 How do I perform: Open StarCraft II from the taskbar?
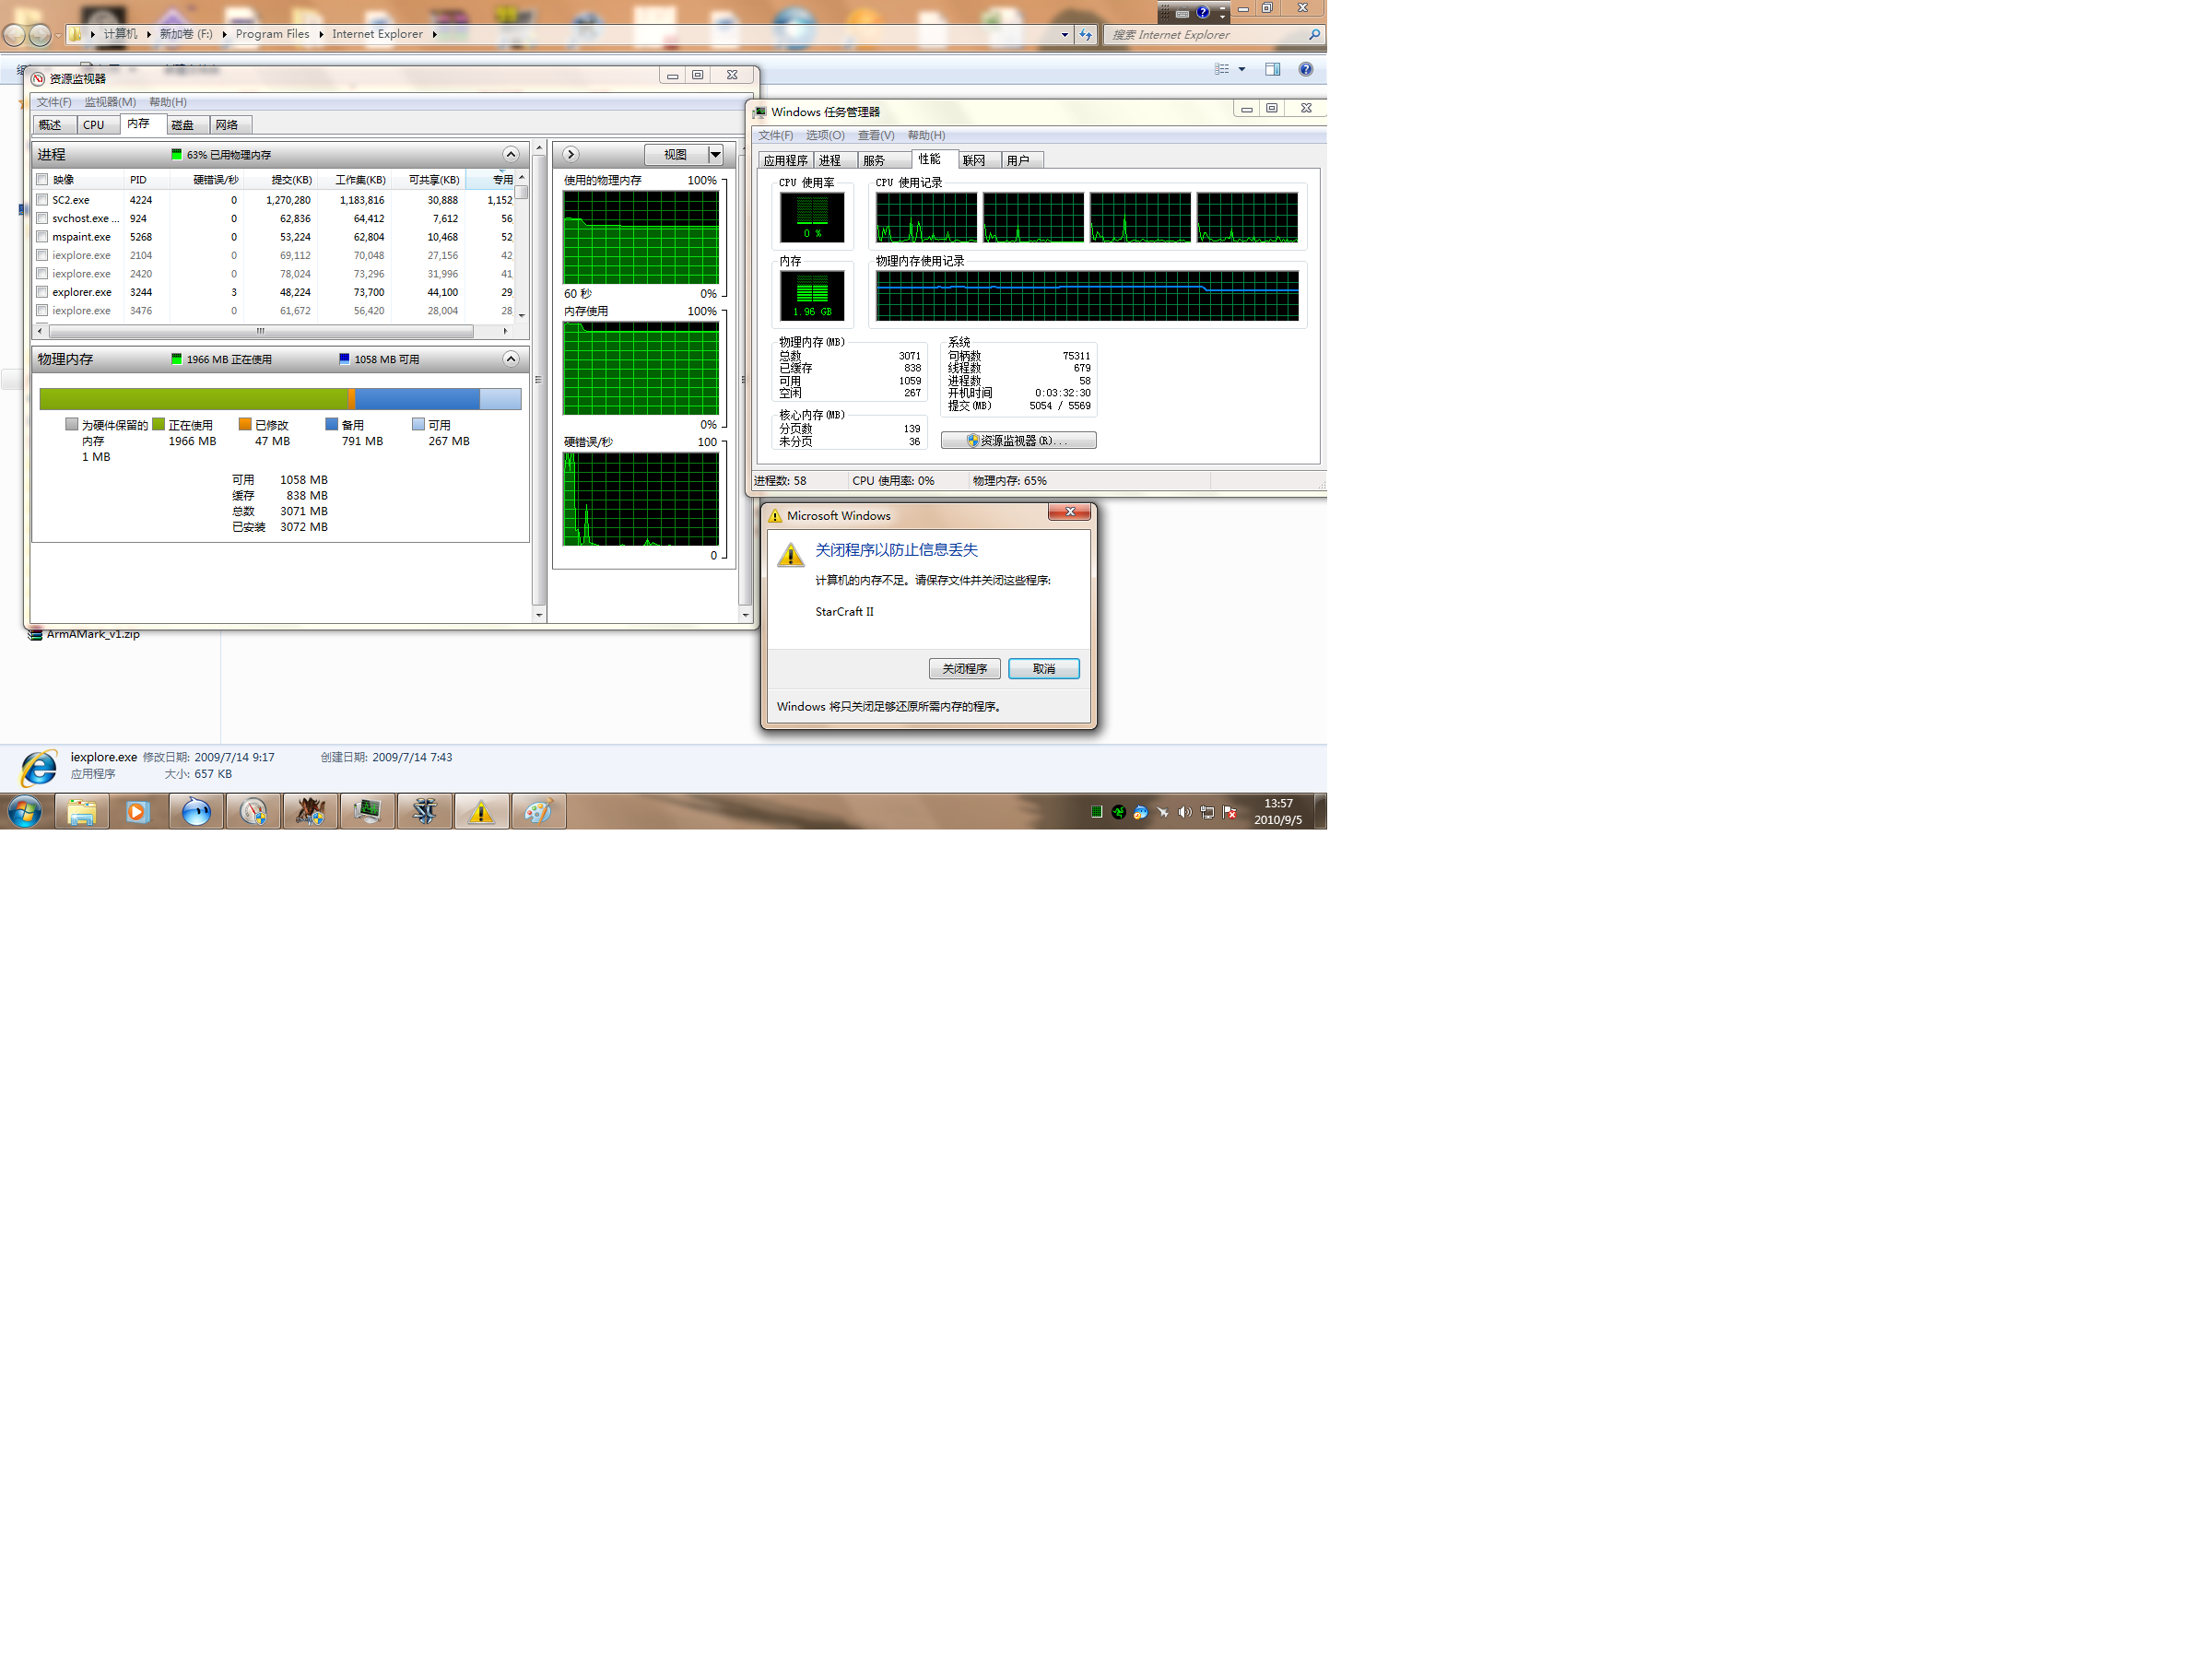(424, 811)
